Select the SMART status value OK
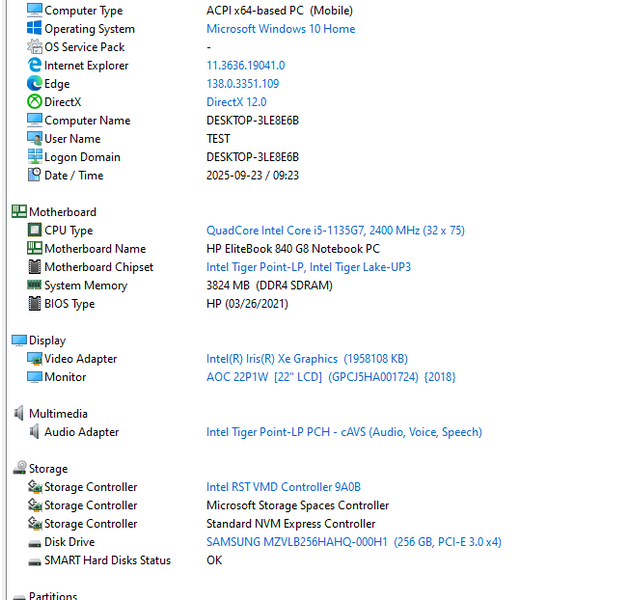Image resolution: width=628 pixels, height=600 pixels. click(214, 560)
